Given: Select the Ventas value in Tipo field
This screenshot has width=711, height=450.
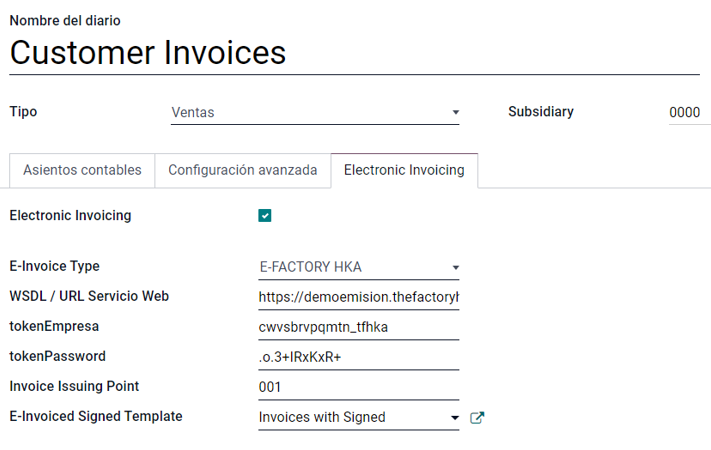Looking at the screenshot, I should pyautogui.click(x=193, y=112).
